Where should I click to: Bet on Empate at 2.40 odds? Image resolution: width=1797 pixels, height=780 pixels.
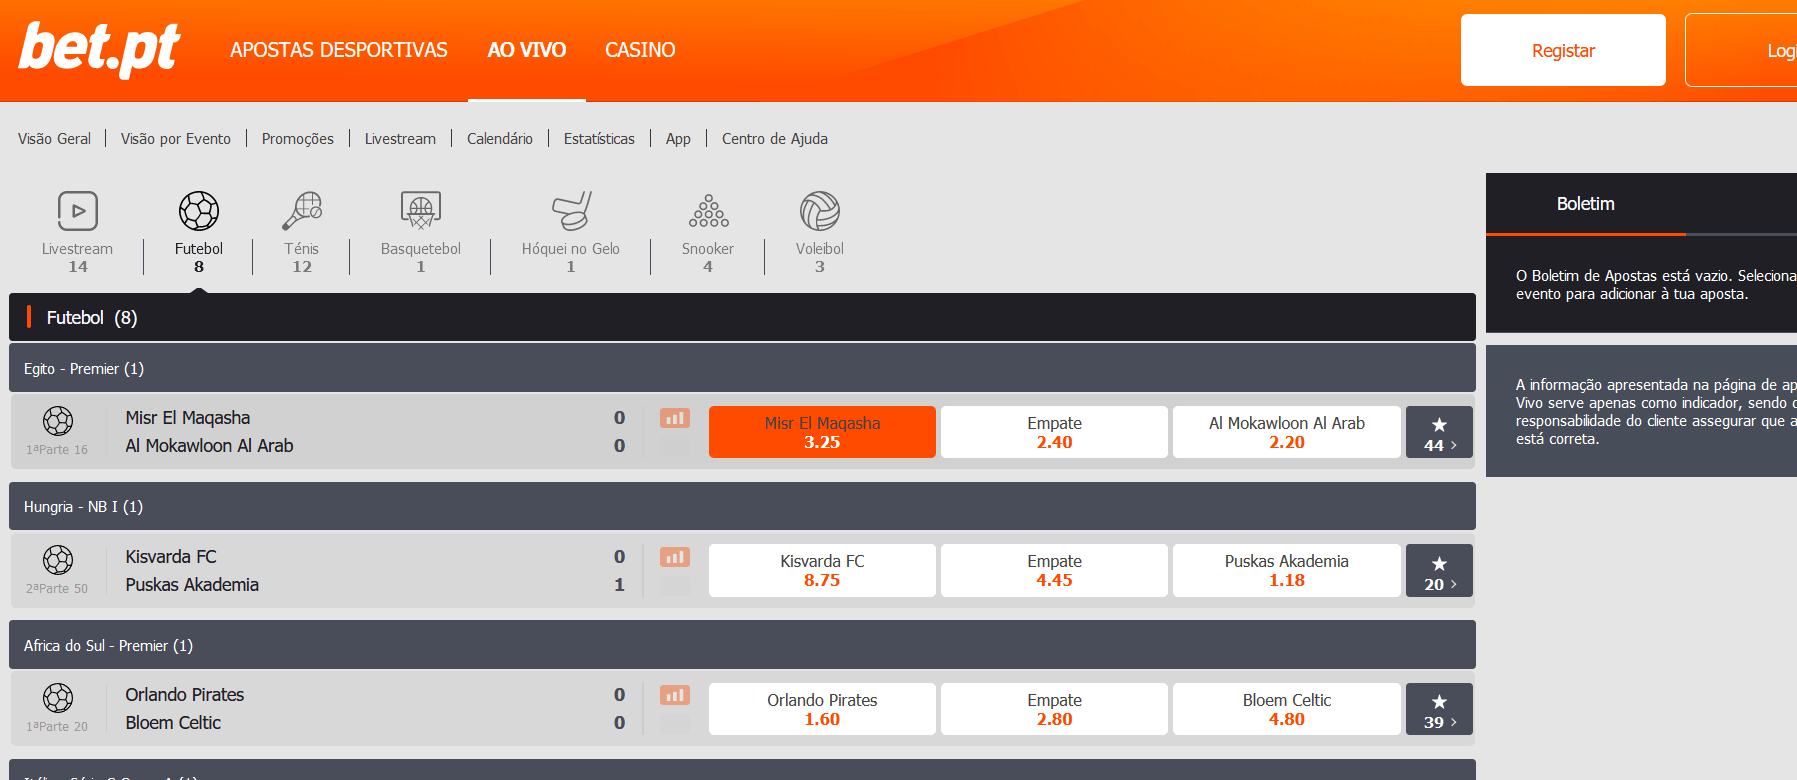[x=1054, y=432]
